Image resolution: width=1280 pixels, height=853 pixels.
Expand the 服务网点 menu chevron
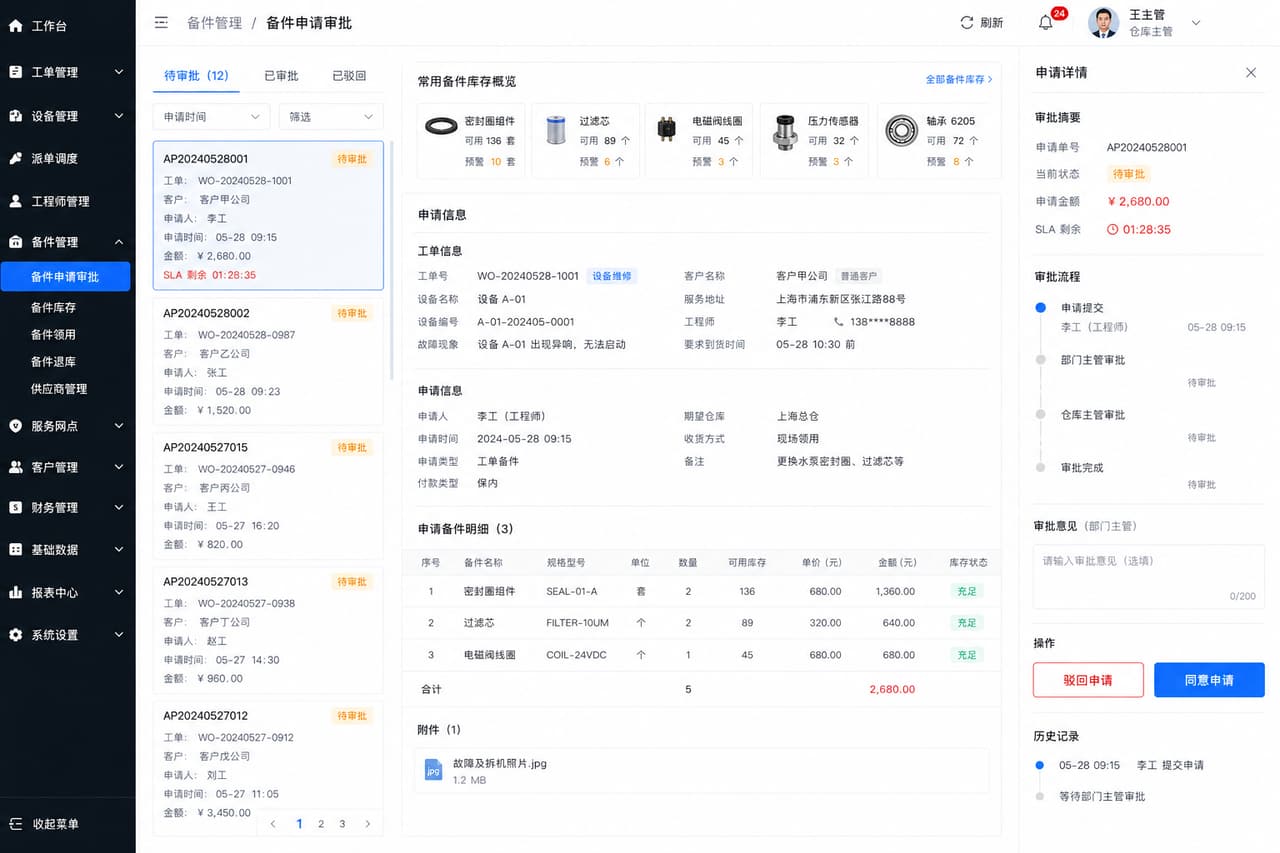119,426
